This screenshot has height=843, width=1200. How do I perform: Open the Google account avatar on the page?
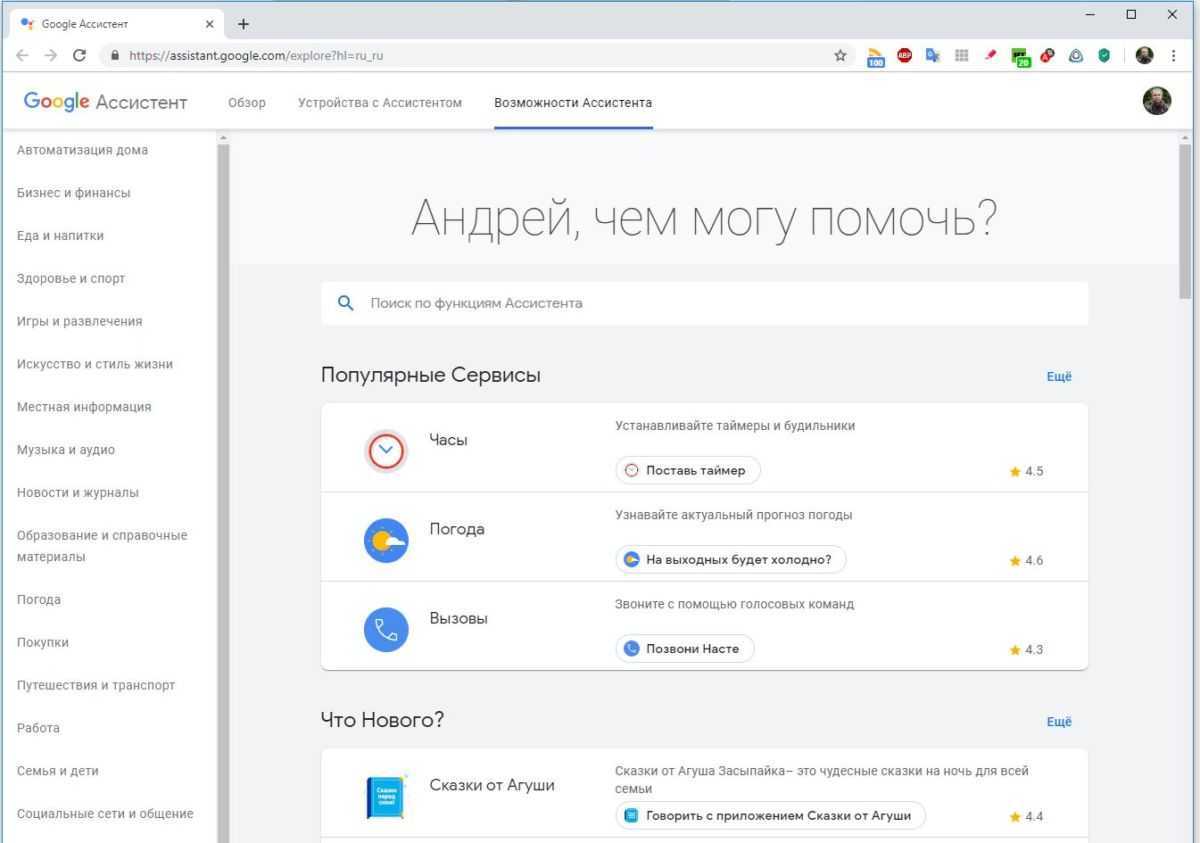(1156, 101)
